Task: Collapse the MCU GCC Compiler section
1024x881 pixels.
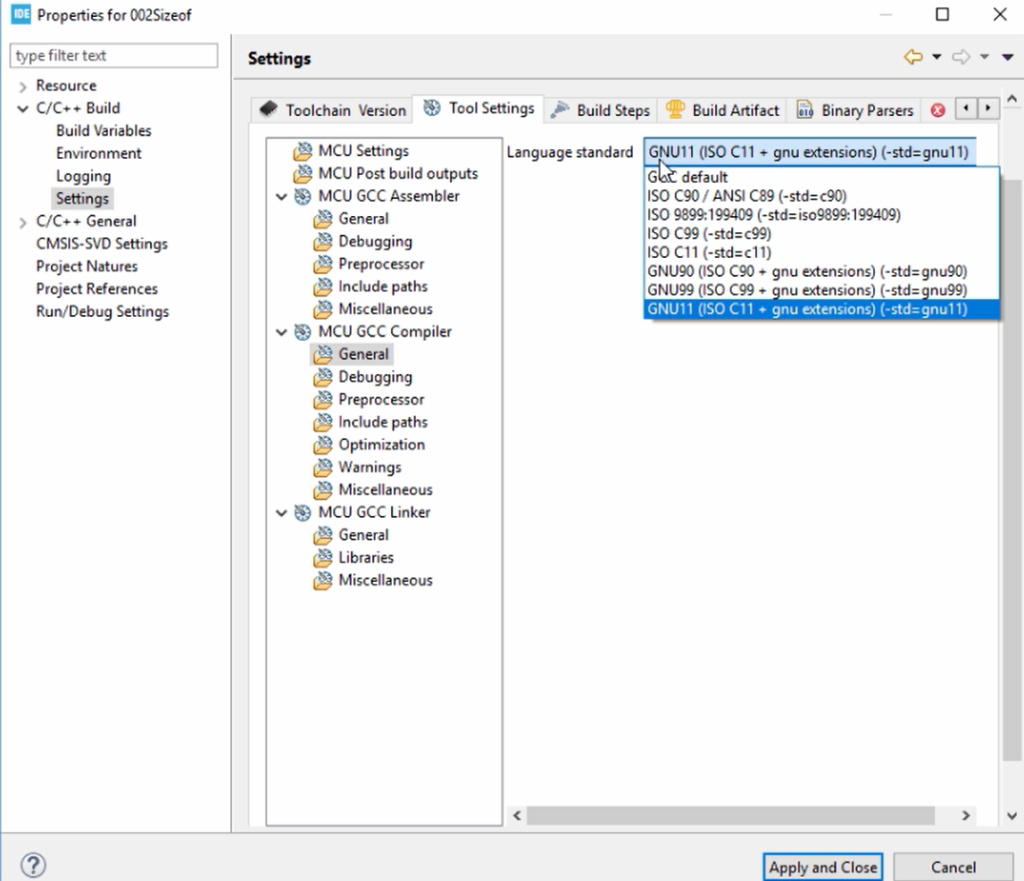Action: point(281,332)
